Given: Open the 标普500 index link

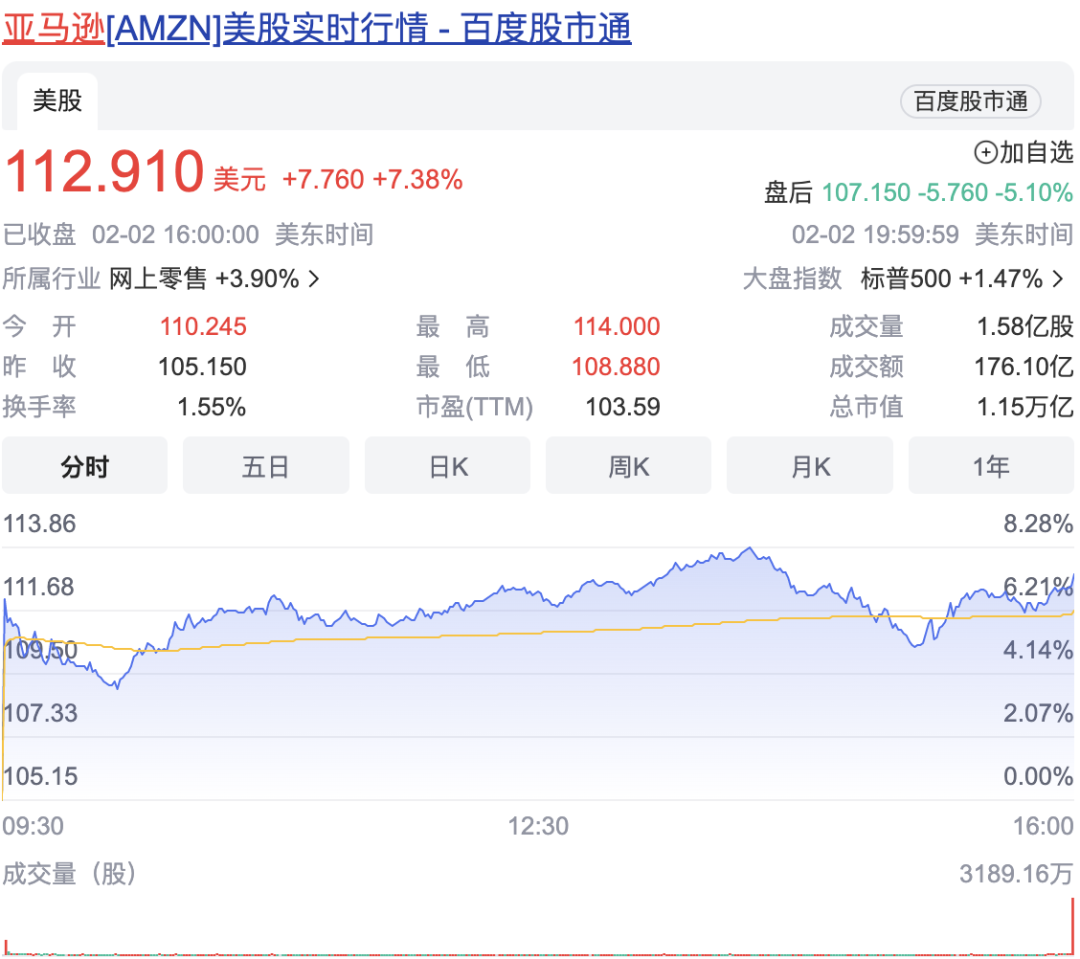Looking at the screenshot, I should 905,279.
